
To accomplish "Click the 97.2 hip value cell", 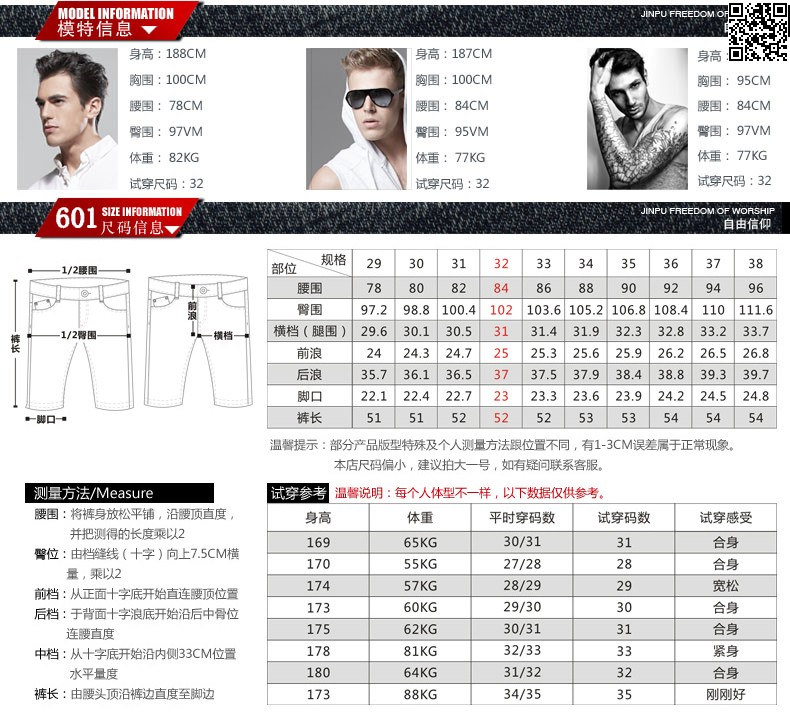I will click(x=374, y=310).
